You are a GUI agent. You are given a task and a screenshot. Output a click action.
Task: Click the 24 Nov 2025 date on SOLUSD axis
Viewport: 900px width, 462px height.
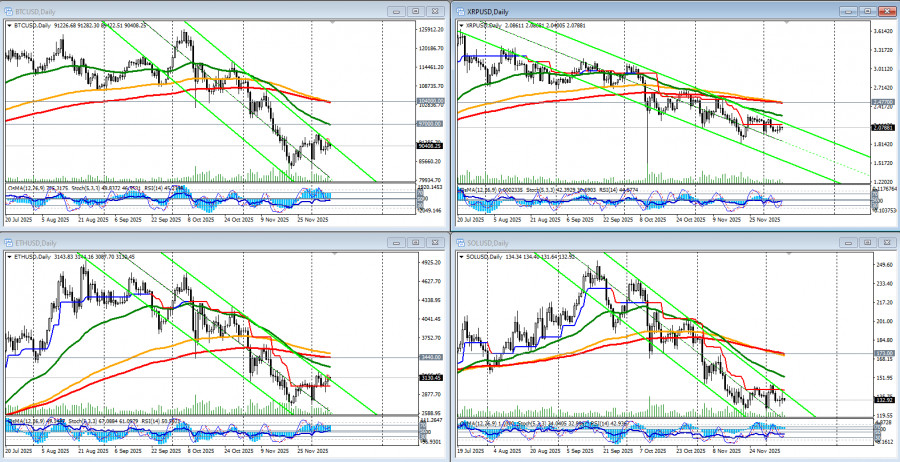[767, 452]
